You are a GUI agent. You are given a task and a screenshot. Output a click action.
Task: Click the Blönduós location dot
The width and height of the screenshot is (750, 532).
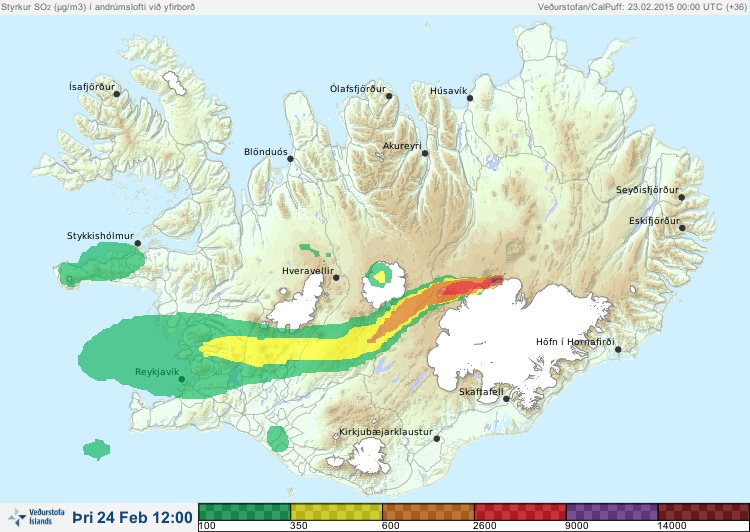(x=290, y=159)
